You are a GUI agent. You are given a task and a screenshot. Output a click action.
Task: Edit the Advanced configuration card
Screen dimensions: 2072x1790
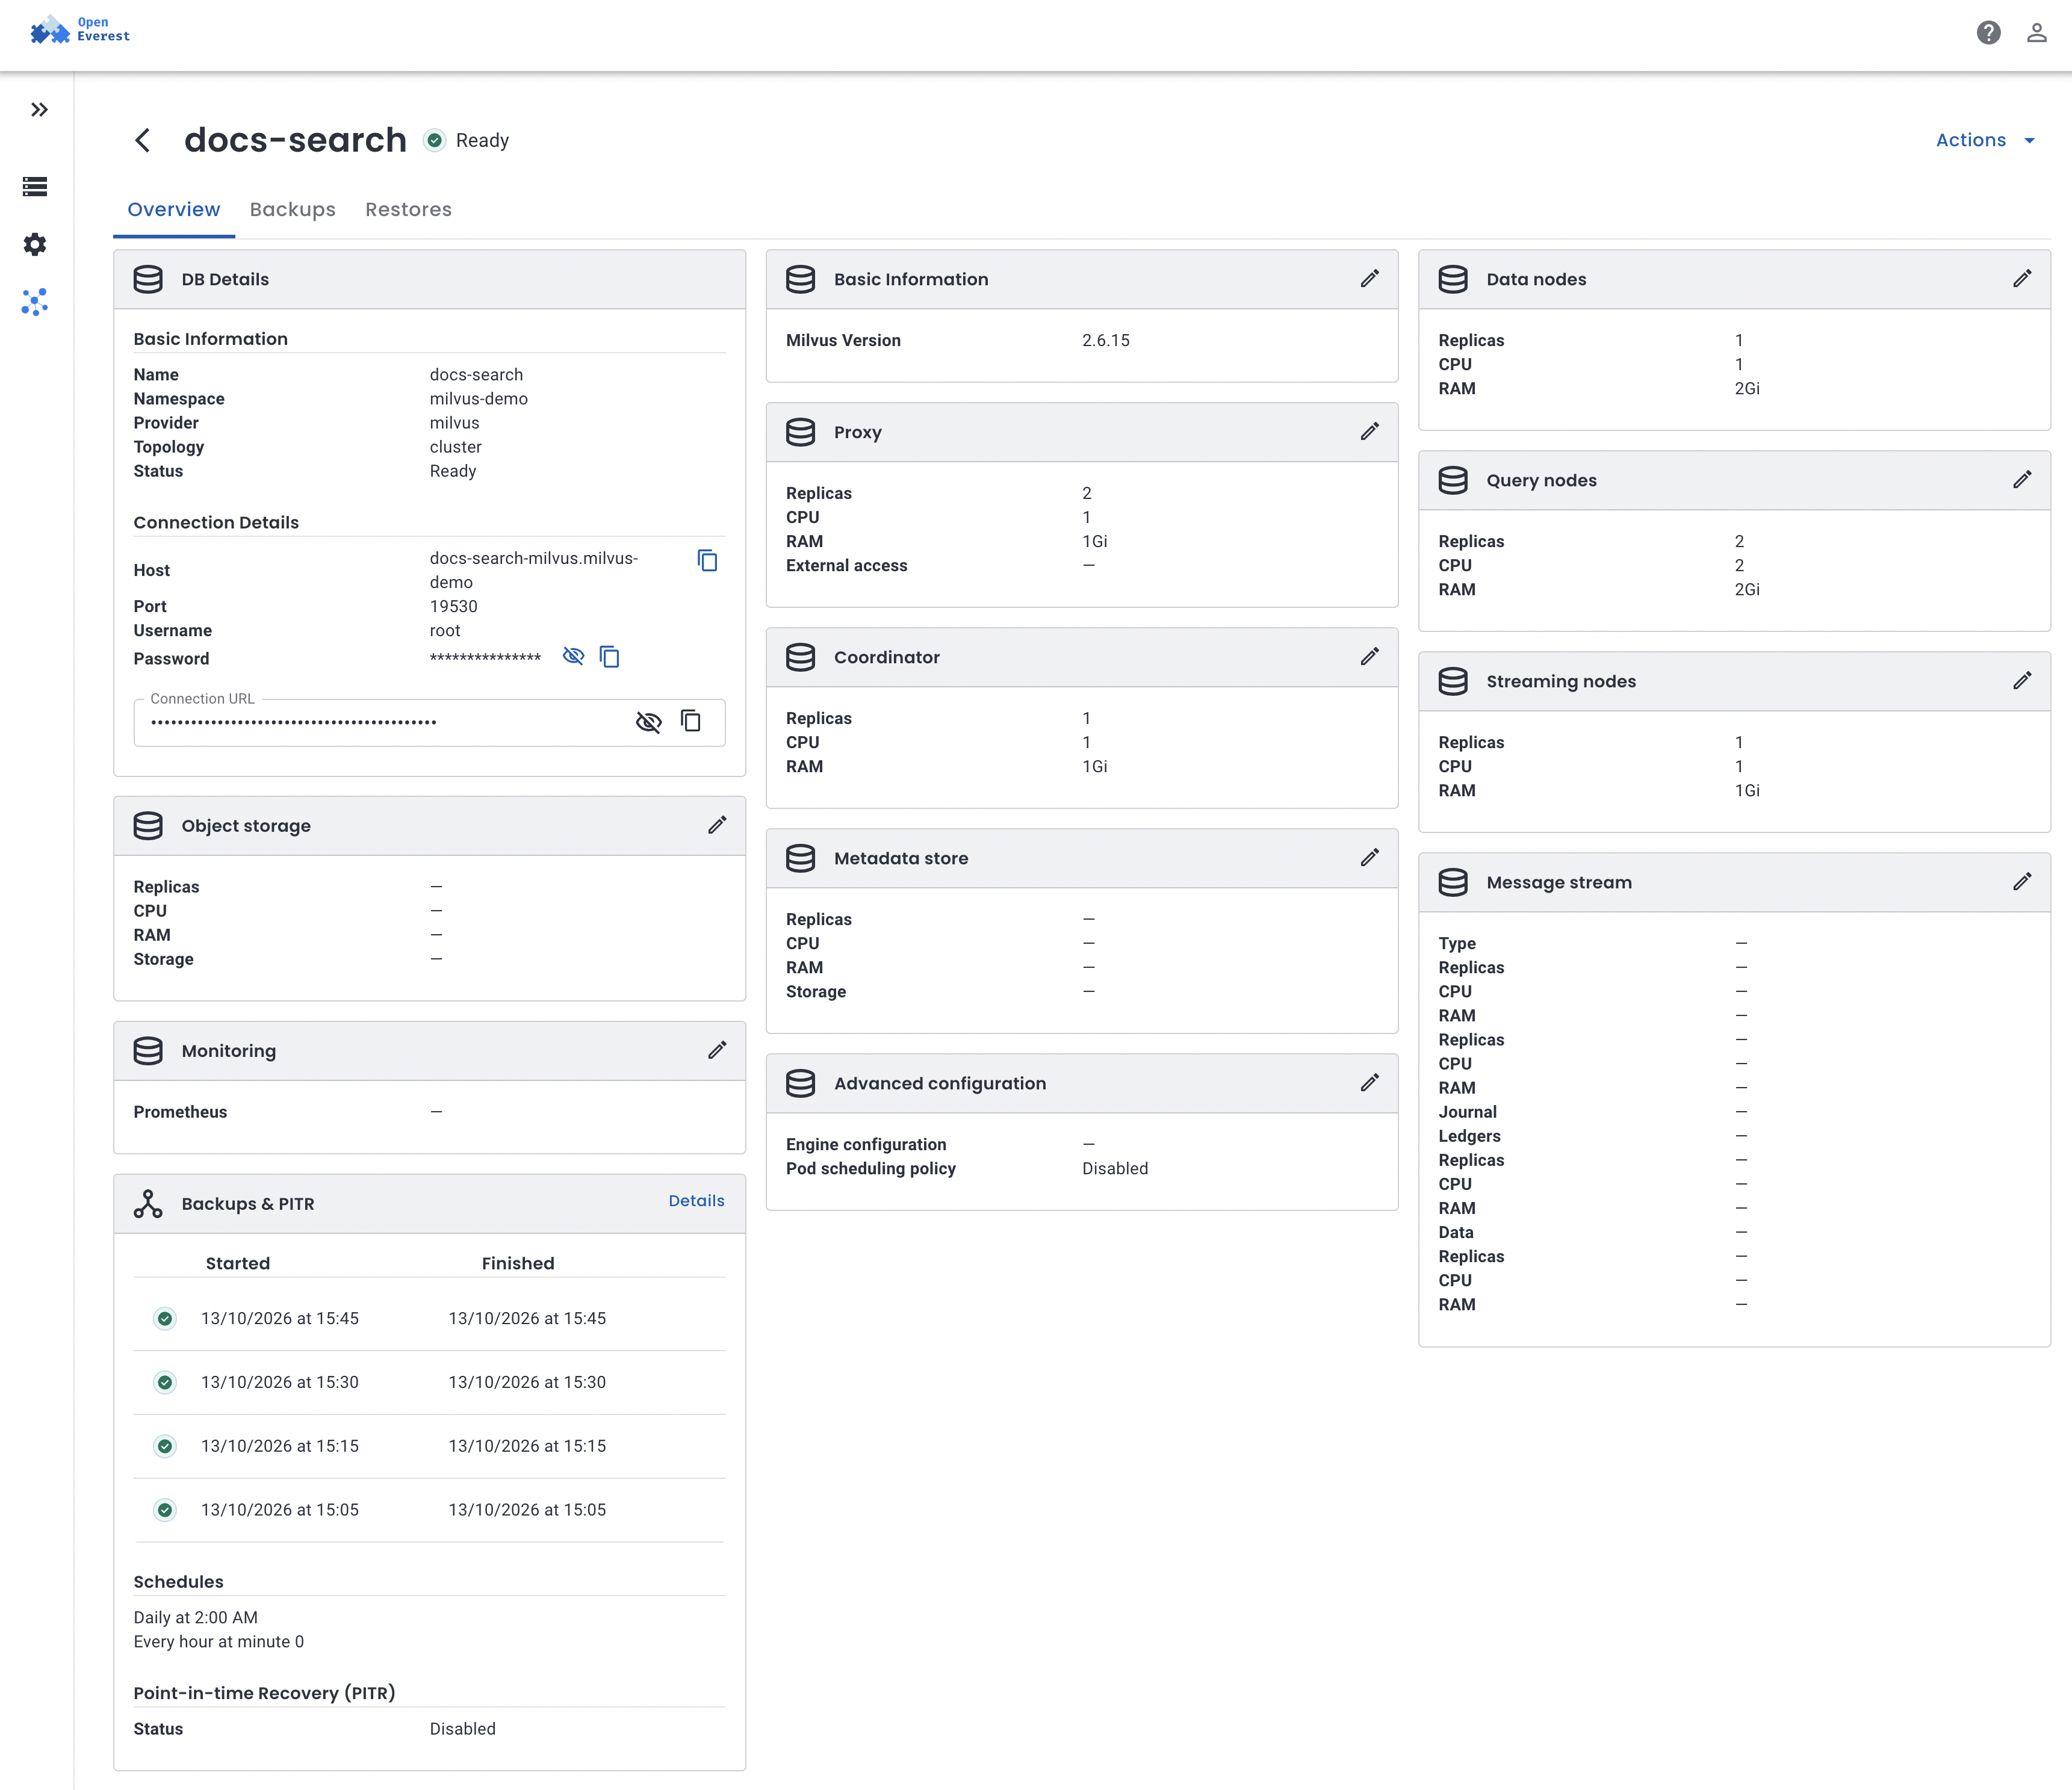pos(1370,1083)
